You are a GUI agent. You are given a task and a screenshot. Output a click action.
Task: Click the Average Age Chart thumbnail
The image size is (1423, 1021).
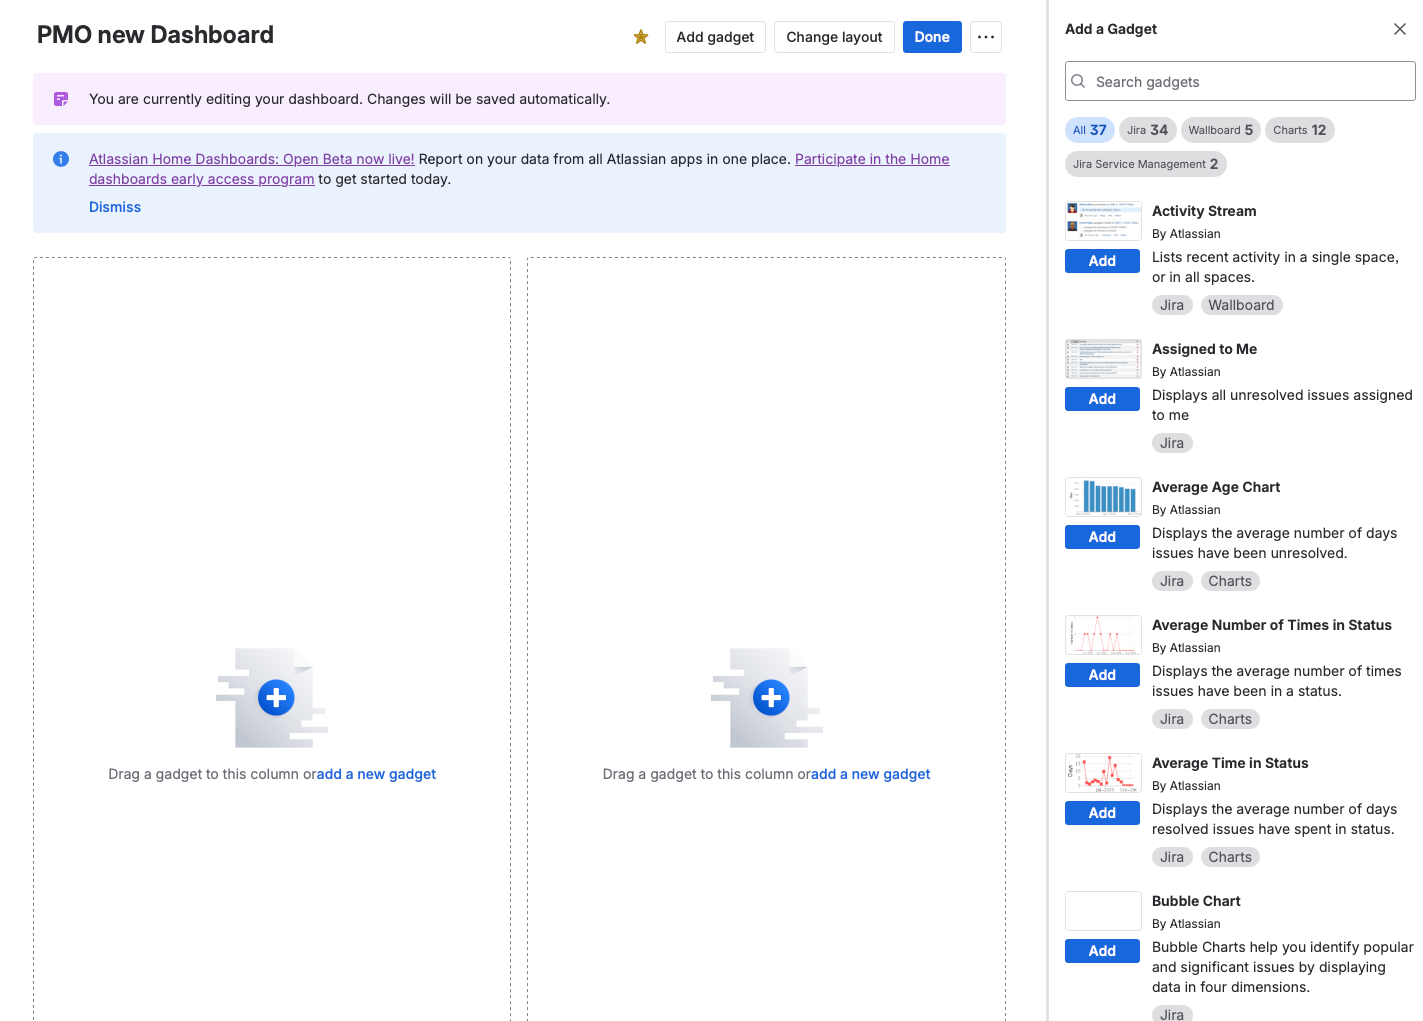(x=1103, y=497)
